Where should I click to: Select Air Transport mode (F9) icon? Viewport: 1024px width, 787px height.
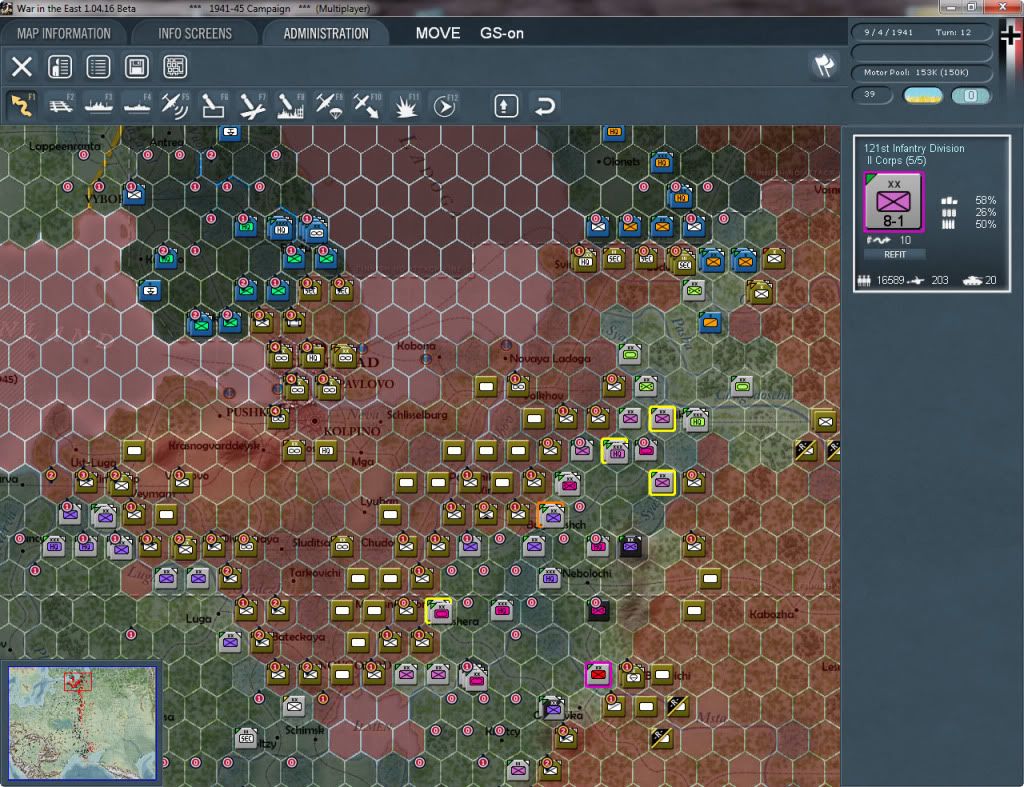pos(328,105)
